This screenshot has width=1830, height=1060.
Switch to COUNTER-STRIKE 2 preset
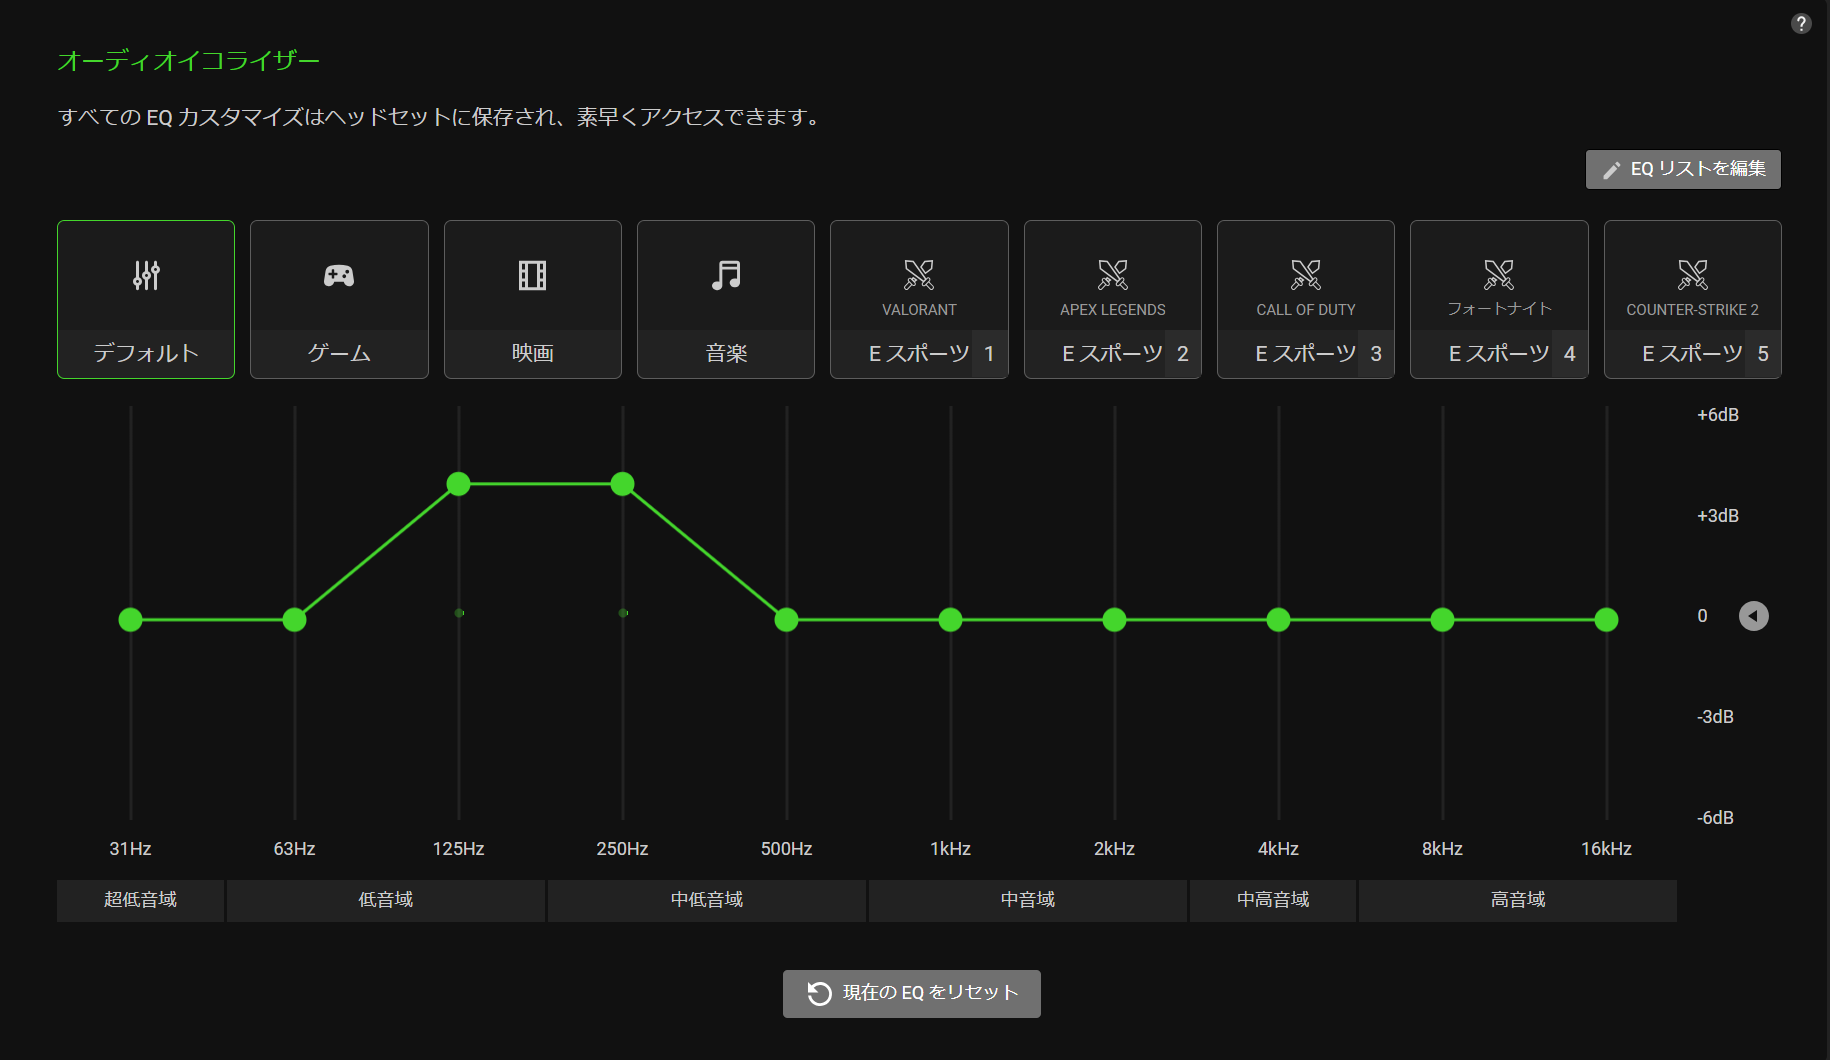[1692, 276]
